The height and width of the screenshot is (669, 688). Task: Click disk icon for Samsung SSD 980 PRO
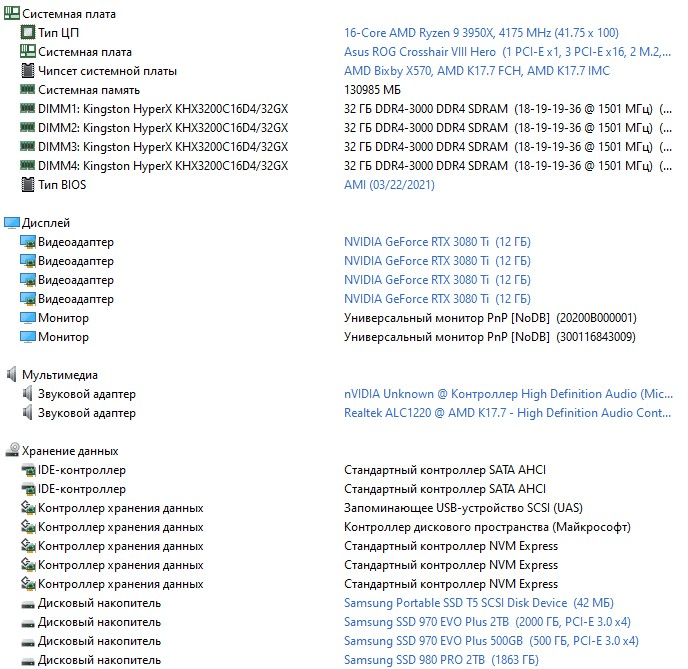pos(28,662)
